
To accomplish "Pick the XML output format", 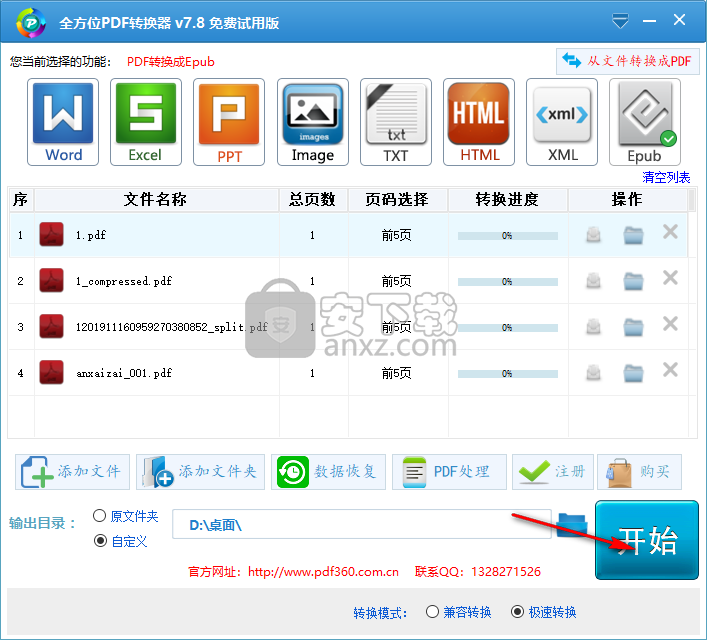I will (x=562, y=122).
